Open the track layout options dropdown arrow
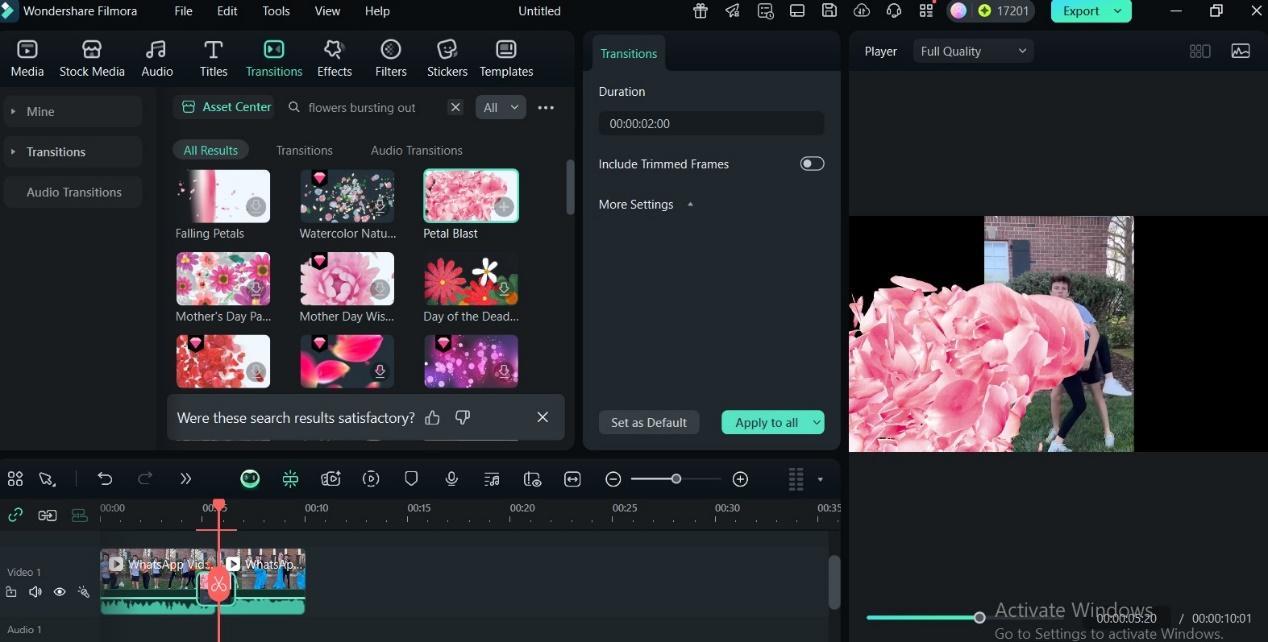 (820, 479)
